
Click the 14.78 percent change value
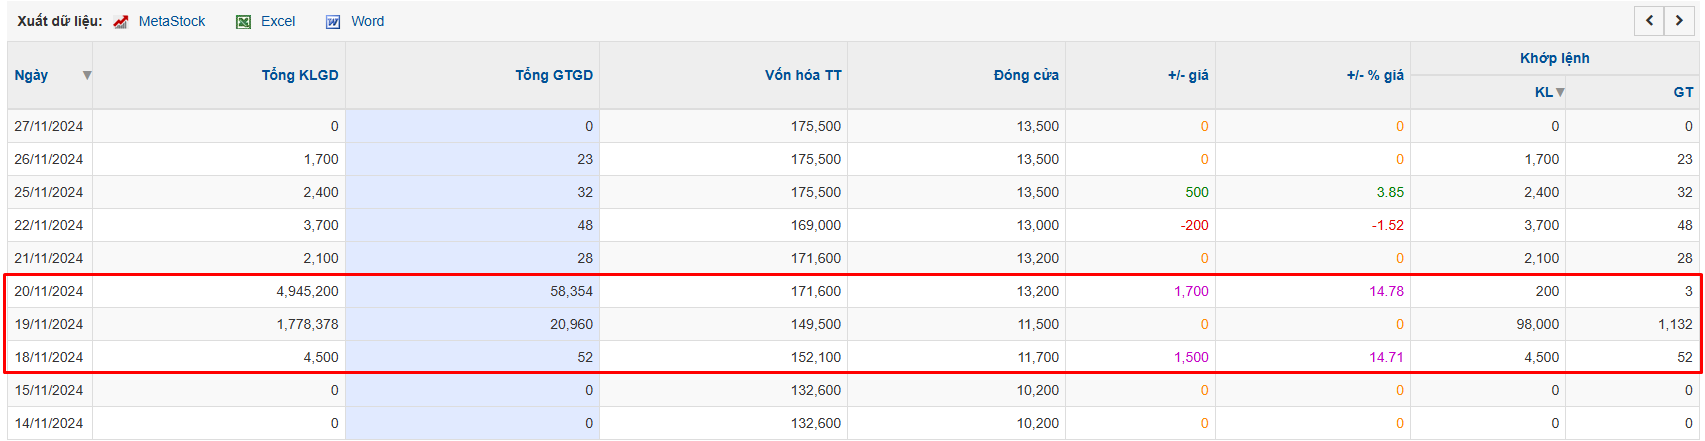coord(1386,291)
